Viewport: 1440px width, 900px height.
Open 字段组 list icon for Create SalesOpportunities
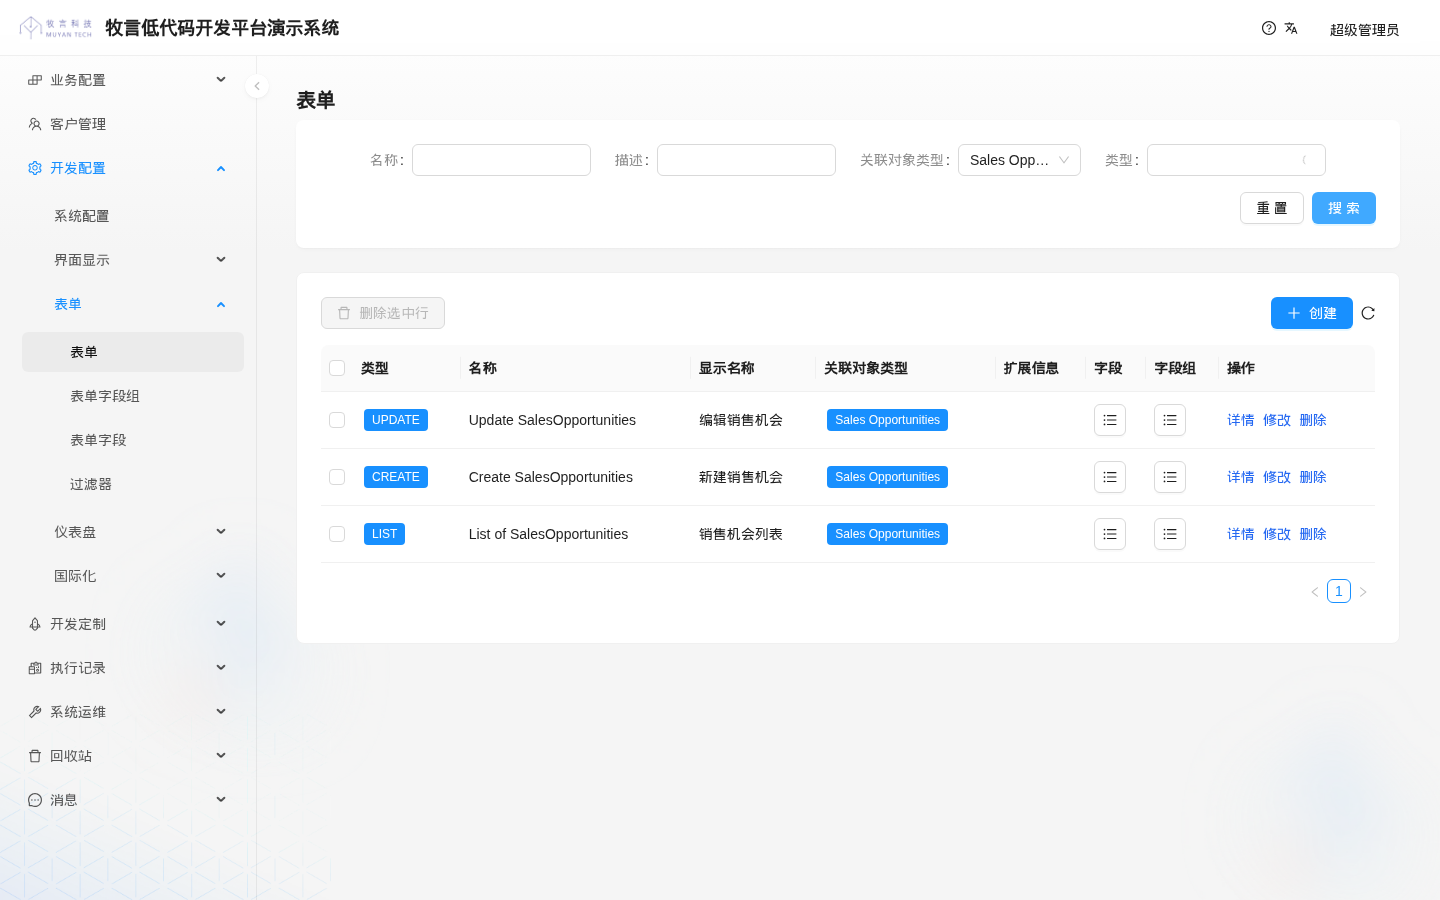point(1170,477)
